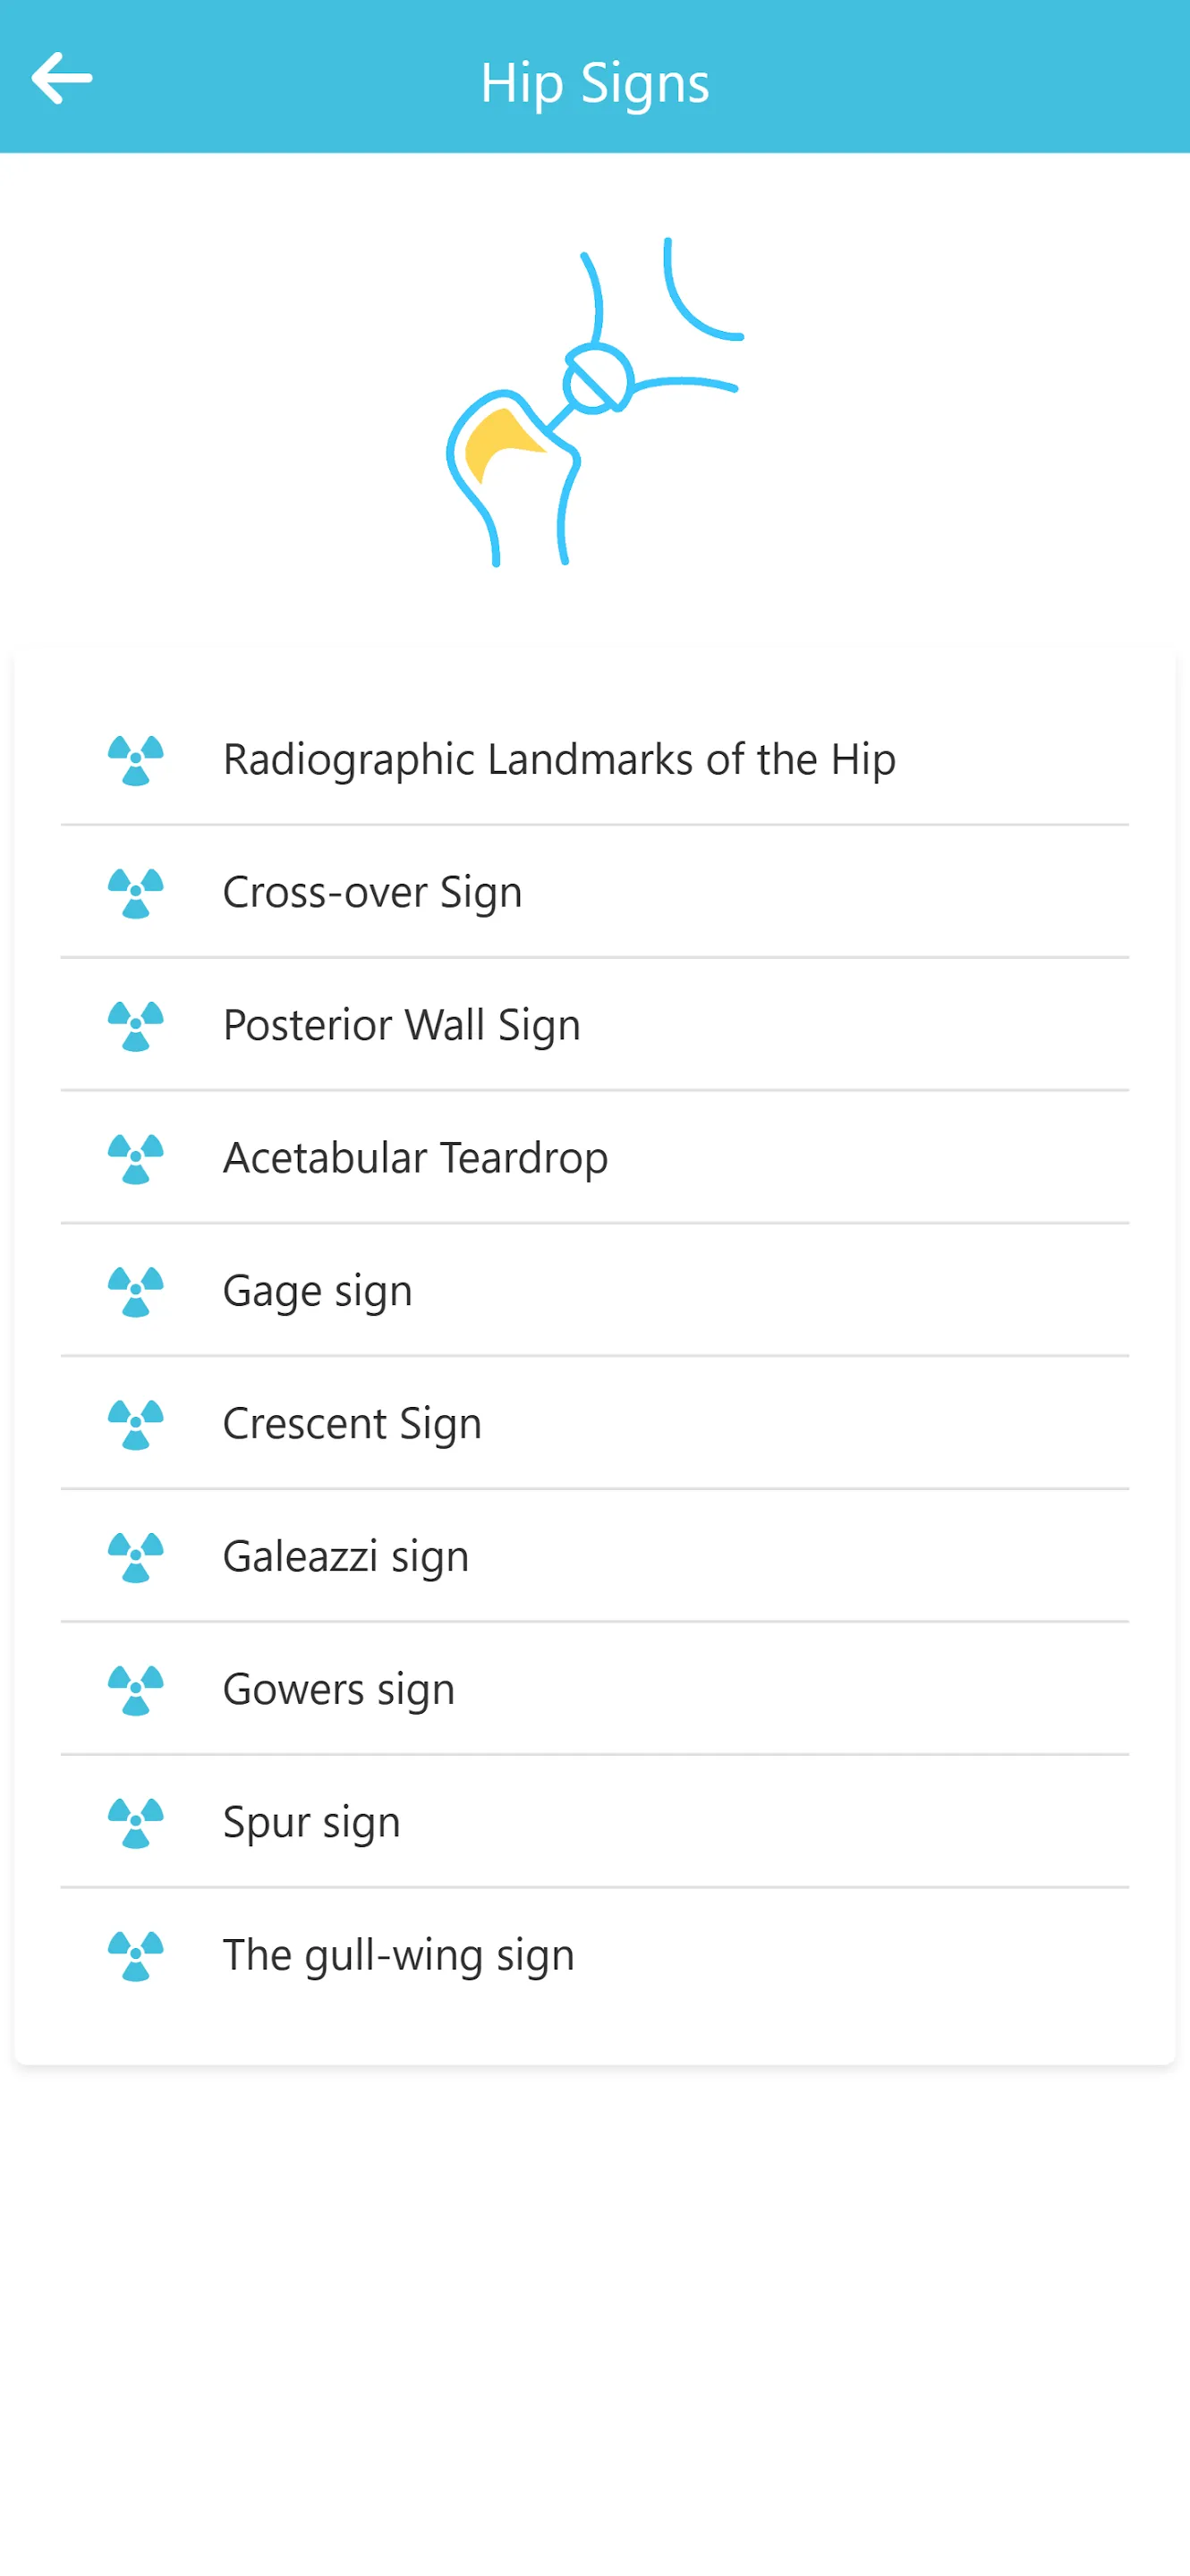Open Radiographic Landmarks of the Hip
Screen dimensions: 1190x2576
click(x=595, y=760)
